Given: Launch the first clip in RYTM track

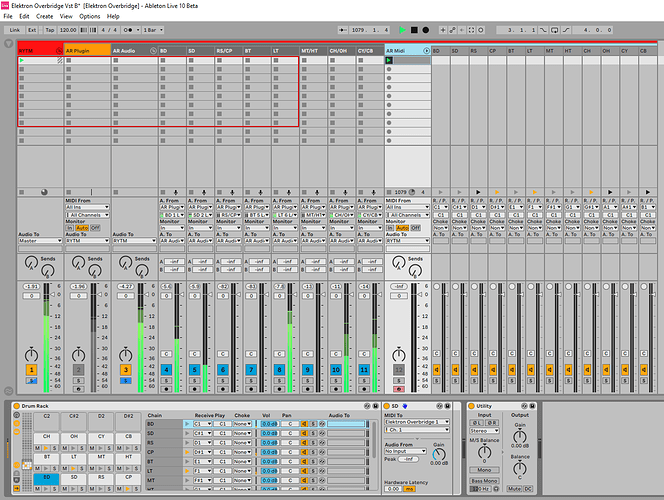Looking at the screenshot, I should (22, 60).
